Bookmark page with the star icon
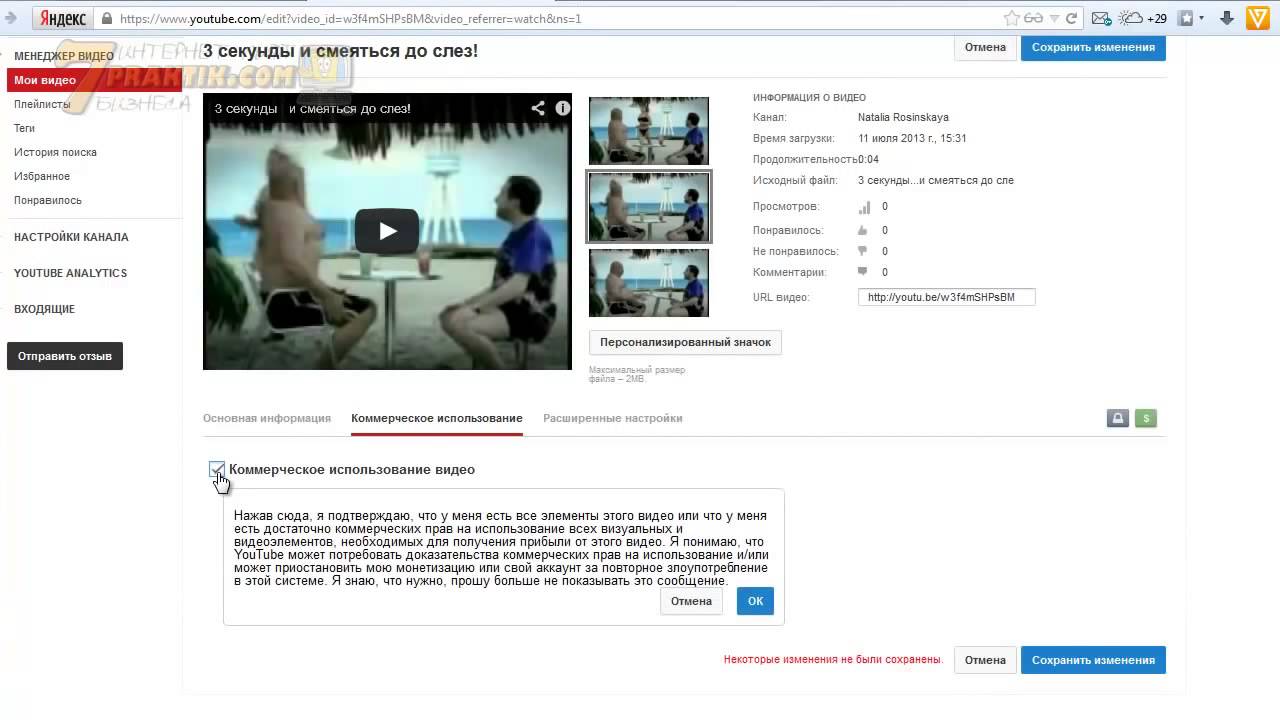1280x720 pixels. click(1012, 18)
